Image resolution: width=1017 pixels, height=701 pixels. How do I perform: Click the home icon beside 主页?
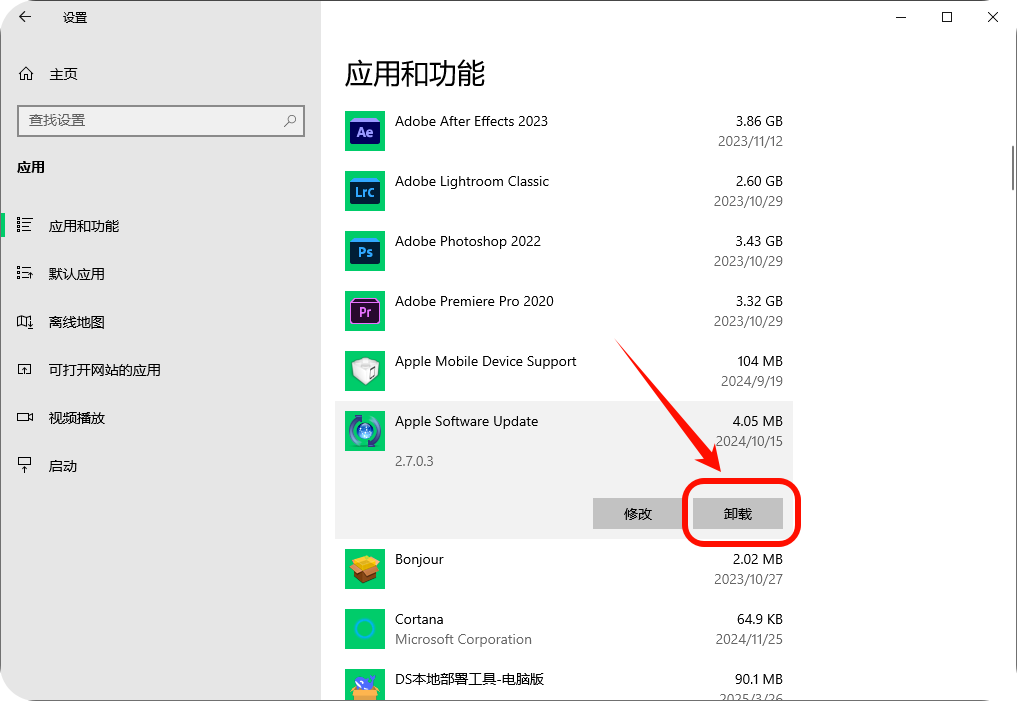point(26,74)
